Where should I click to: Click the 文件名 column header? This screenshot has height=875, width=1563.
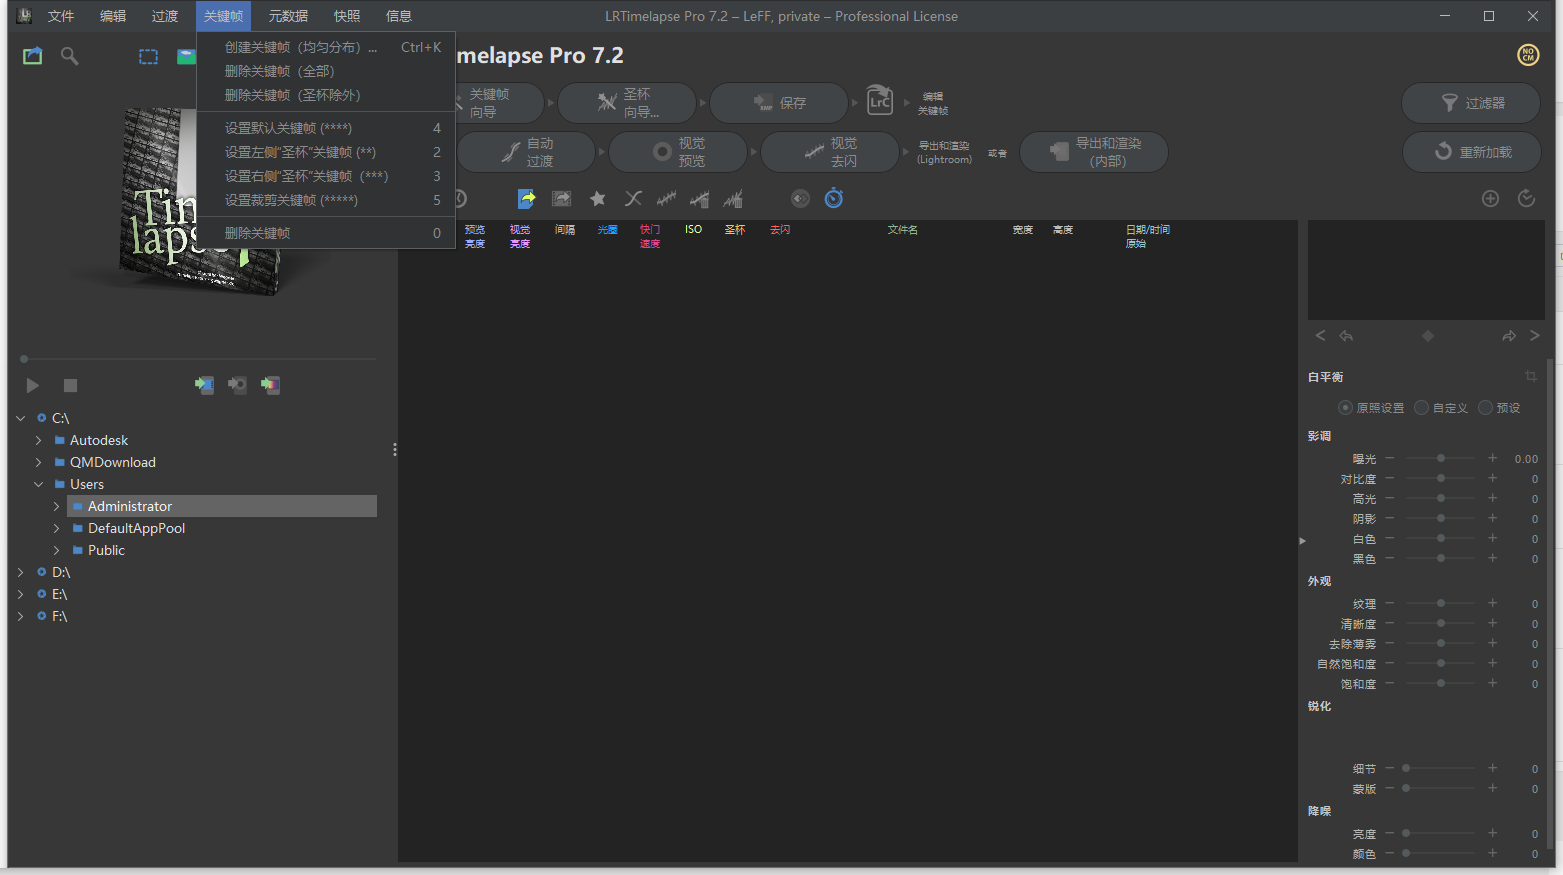click(903, 230)
